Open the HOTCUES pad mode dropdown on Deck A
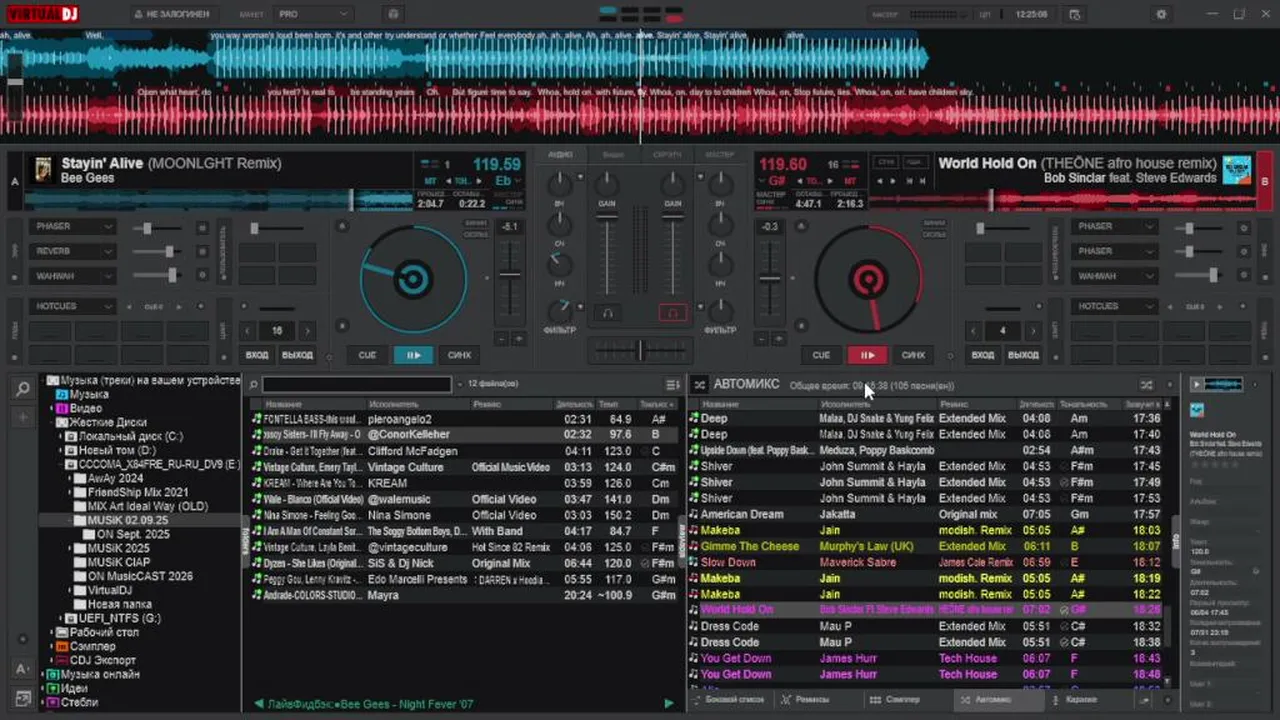The width and height of the screenshot is (1280, 720). click(72, 306)
